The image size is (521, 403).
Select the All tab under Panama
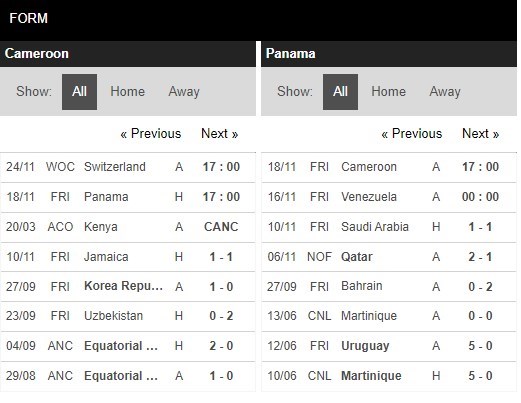pyautogui.click(x=340, y=92)
